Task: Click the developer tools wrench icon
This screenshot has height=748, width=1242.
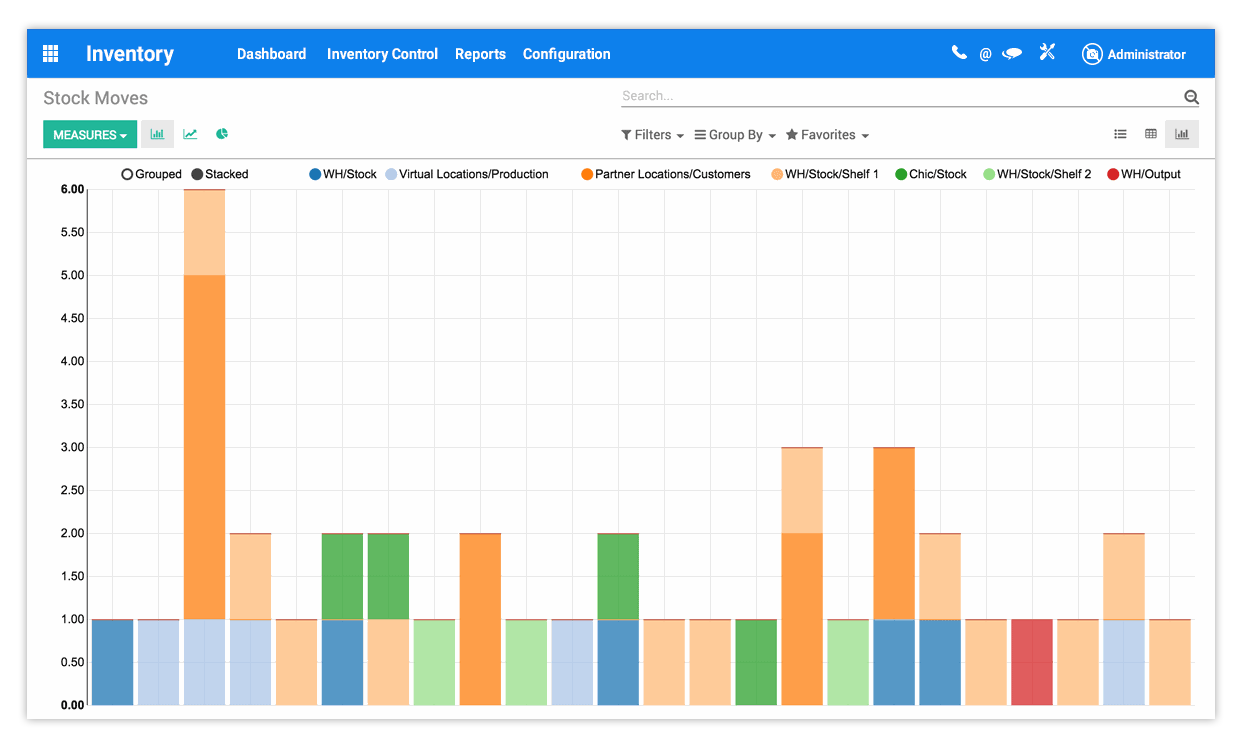Action: pos(1047,53)
